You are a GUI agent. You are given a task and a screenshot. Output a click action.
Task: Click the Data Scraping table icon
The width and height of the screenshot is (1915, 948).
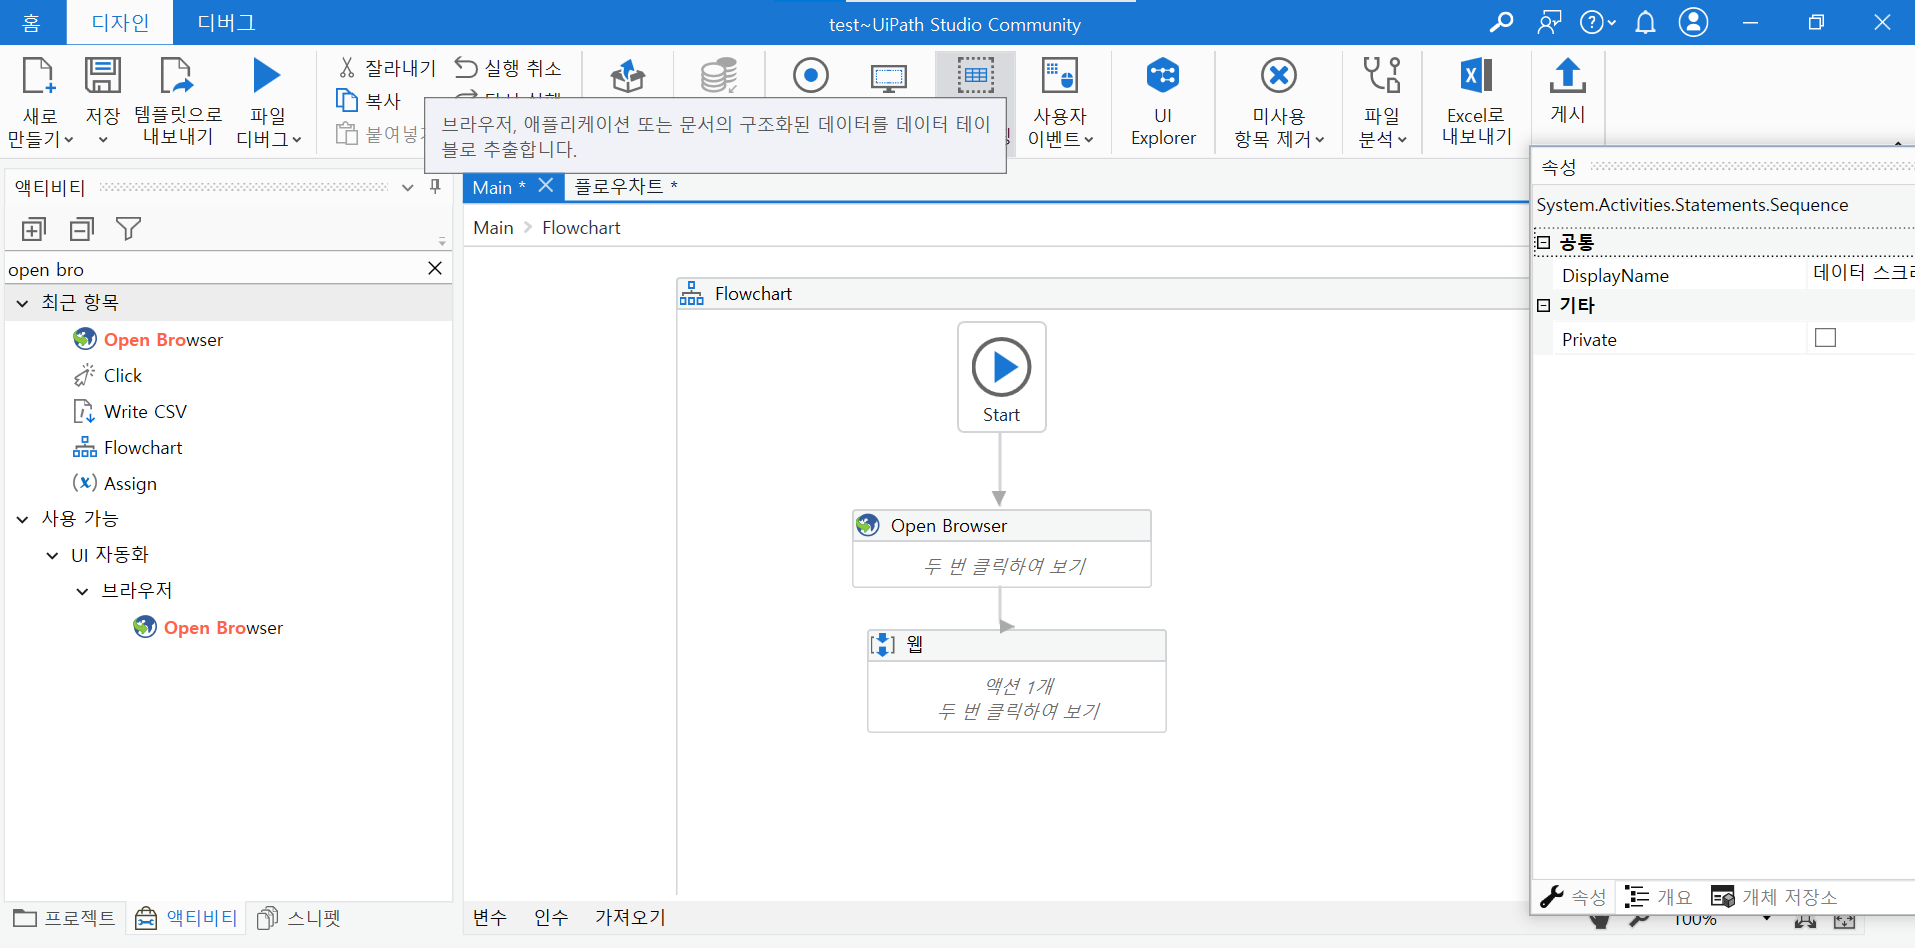975,76
